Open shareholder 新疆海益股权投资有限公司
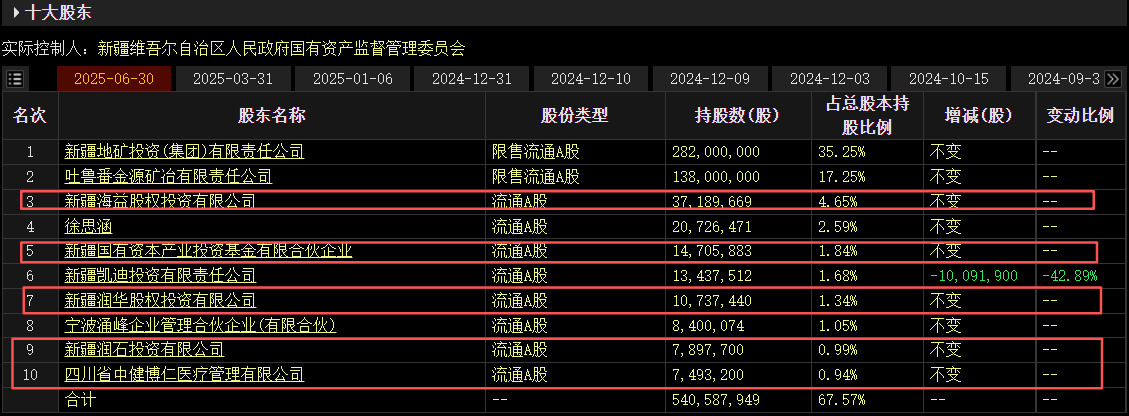Image resolution: width=1129 pixels, height=416 pixels. point(160,202)
